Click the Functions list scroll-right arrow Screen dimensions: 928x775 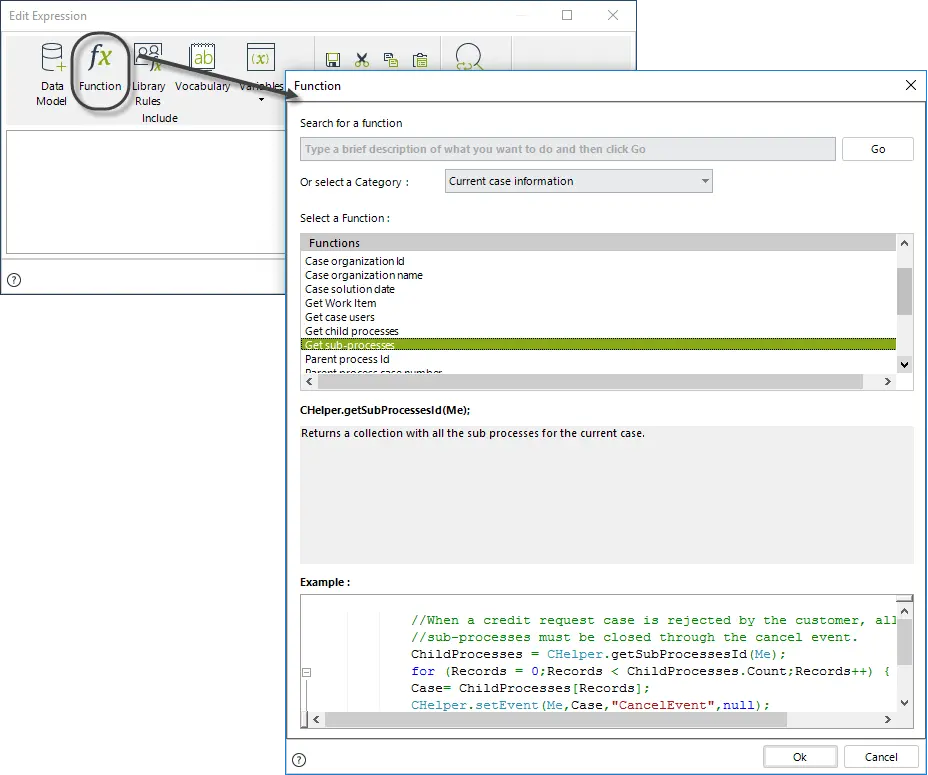[887, 382]
